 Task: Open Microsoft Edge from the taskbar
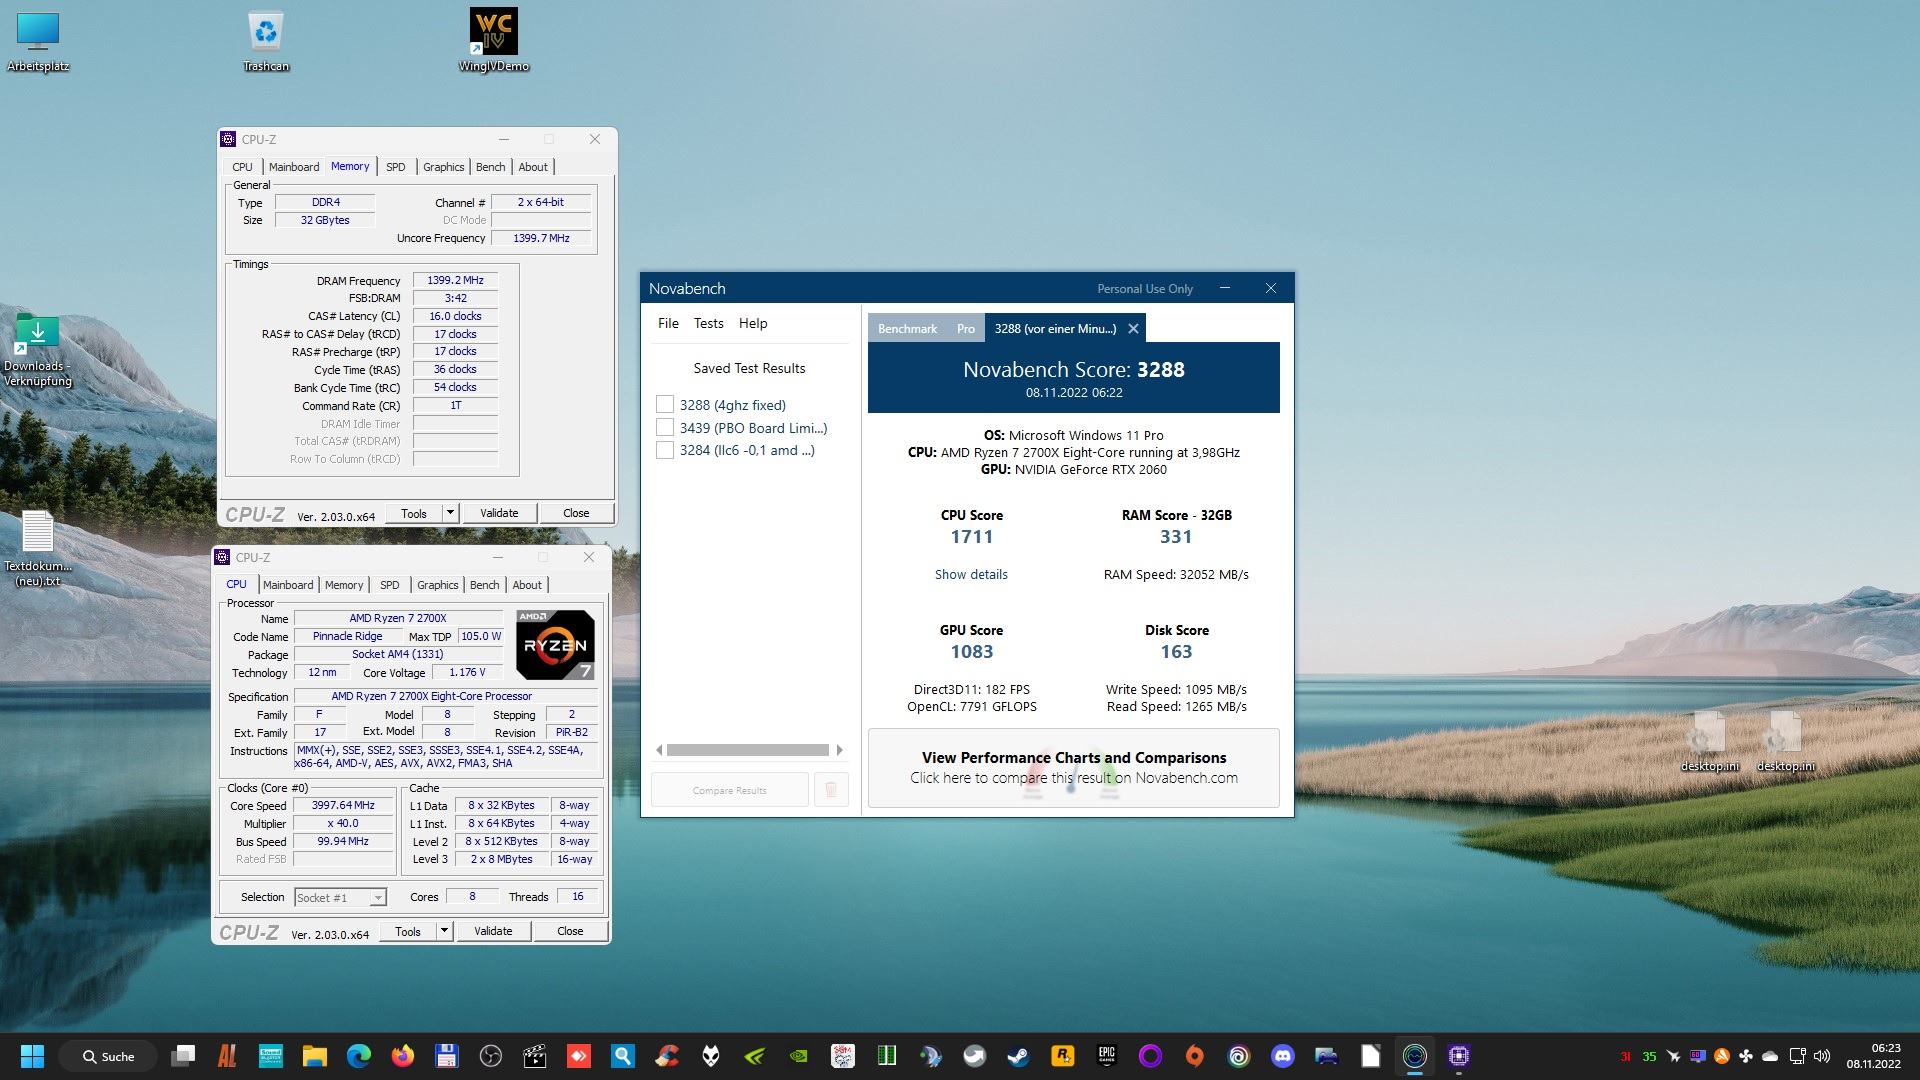coord(359,1056)
